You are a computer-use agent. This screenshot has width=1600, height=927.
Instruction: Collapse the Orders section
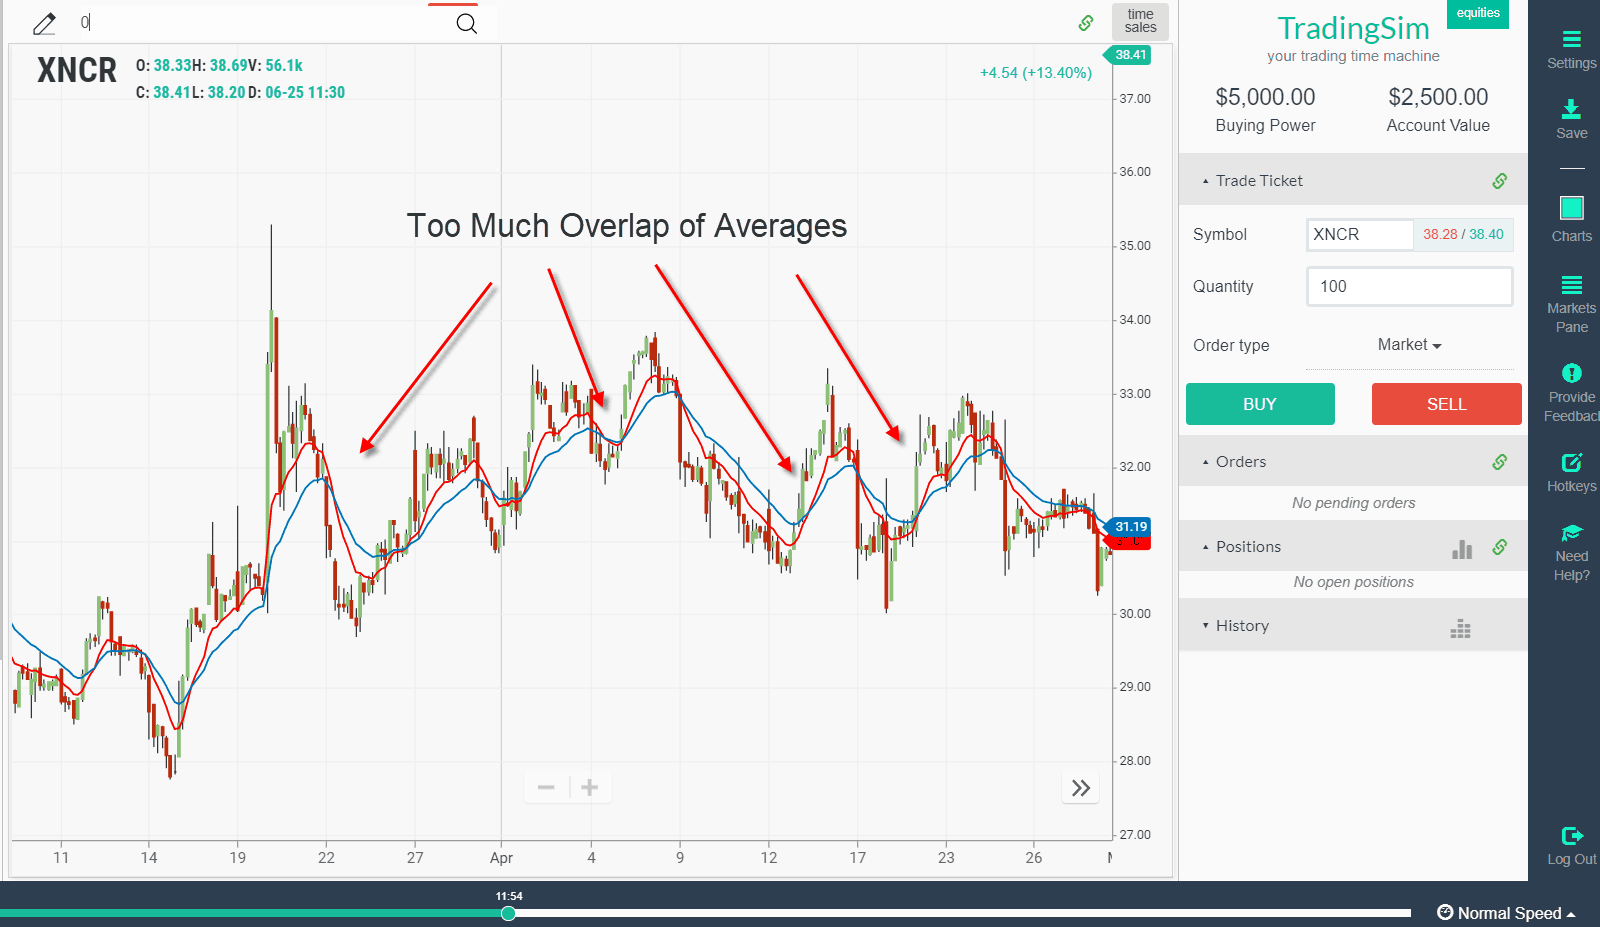click(x=1206, y=462)
